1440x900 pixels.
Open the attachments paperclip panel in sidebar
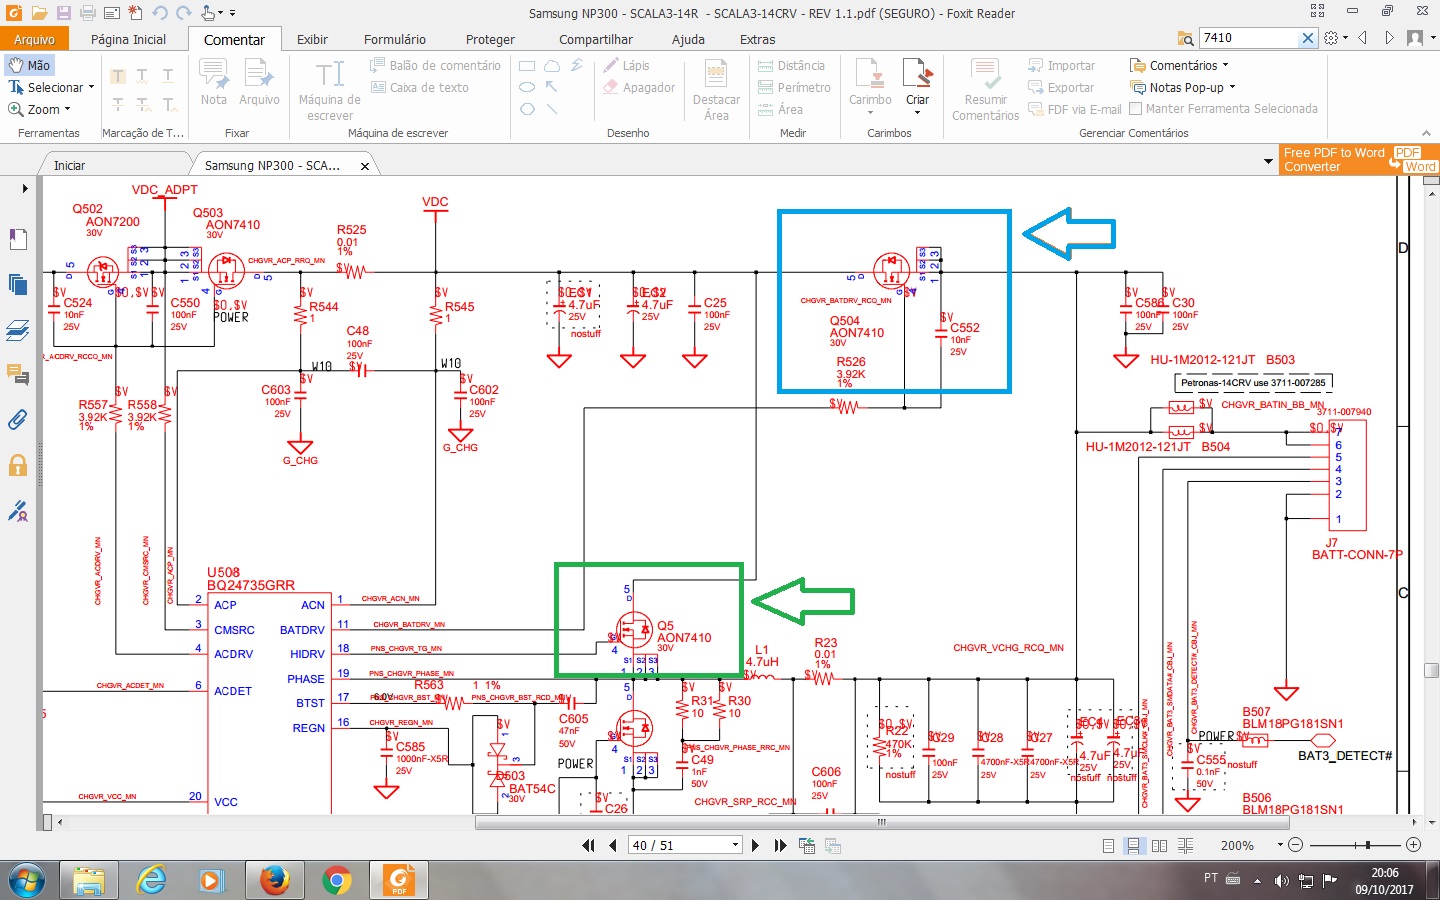[x=18, y=420]
